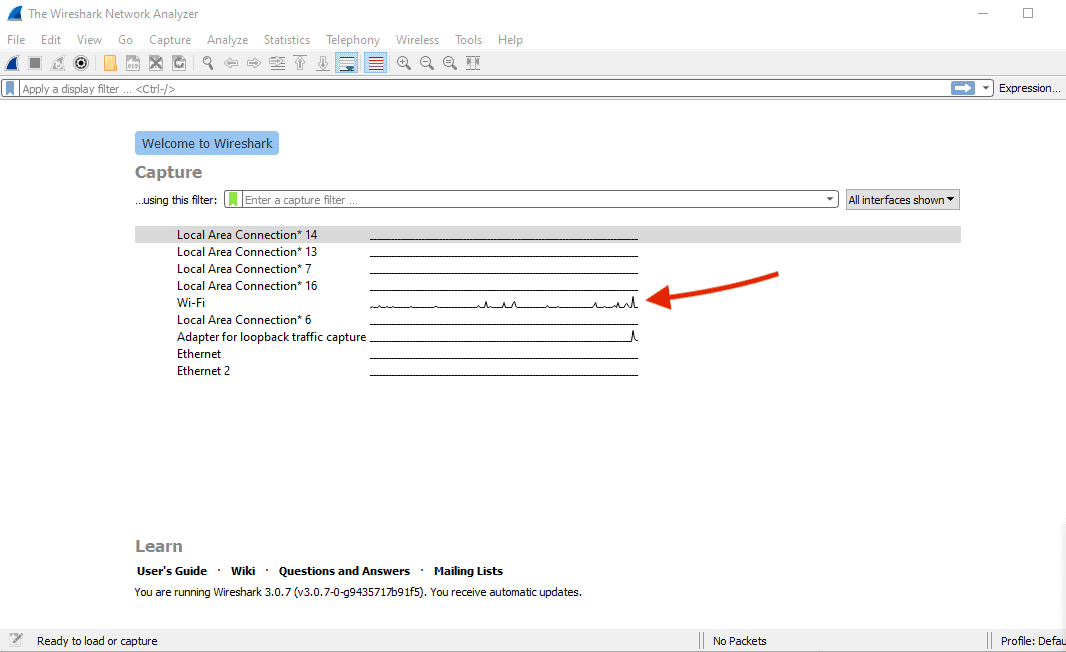Open a capture file using folder icon

pos(110,62)
